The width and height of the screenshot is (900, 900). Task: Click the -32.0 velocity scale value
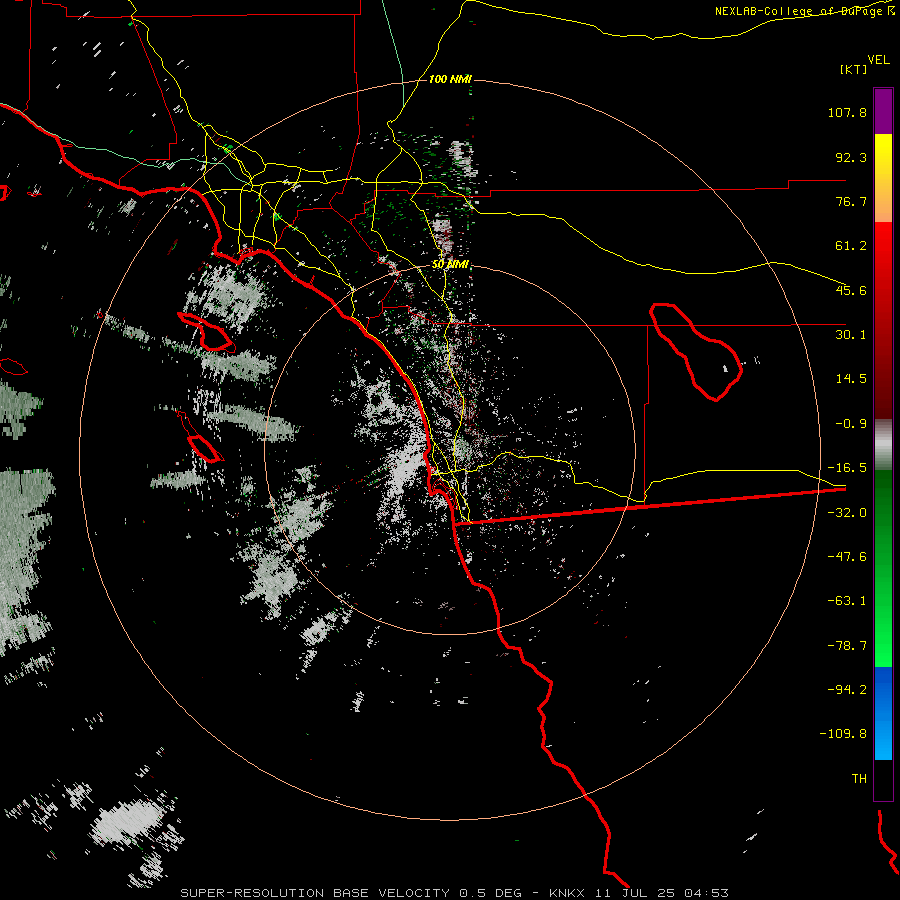point(847,513)
